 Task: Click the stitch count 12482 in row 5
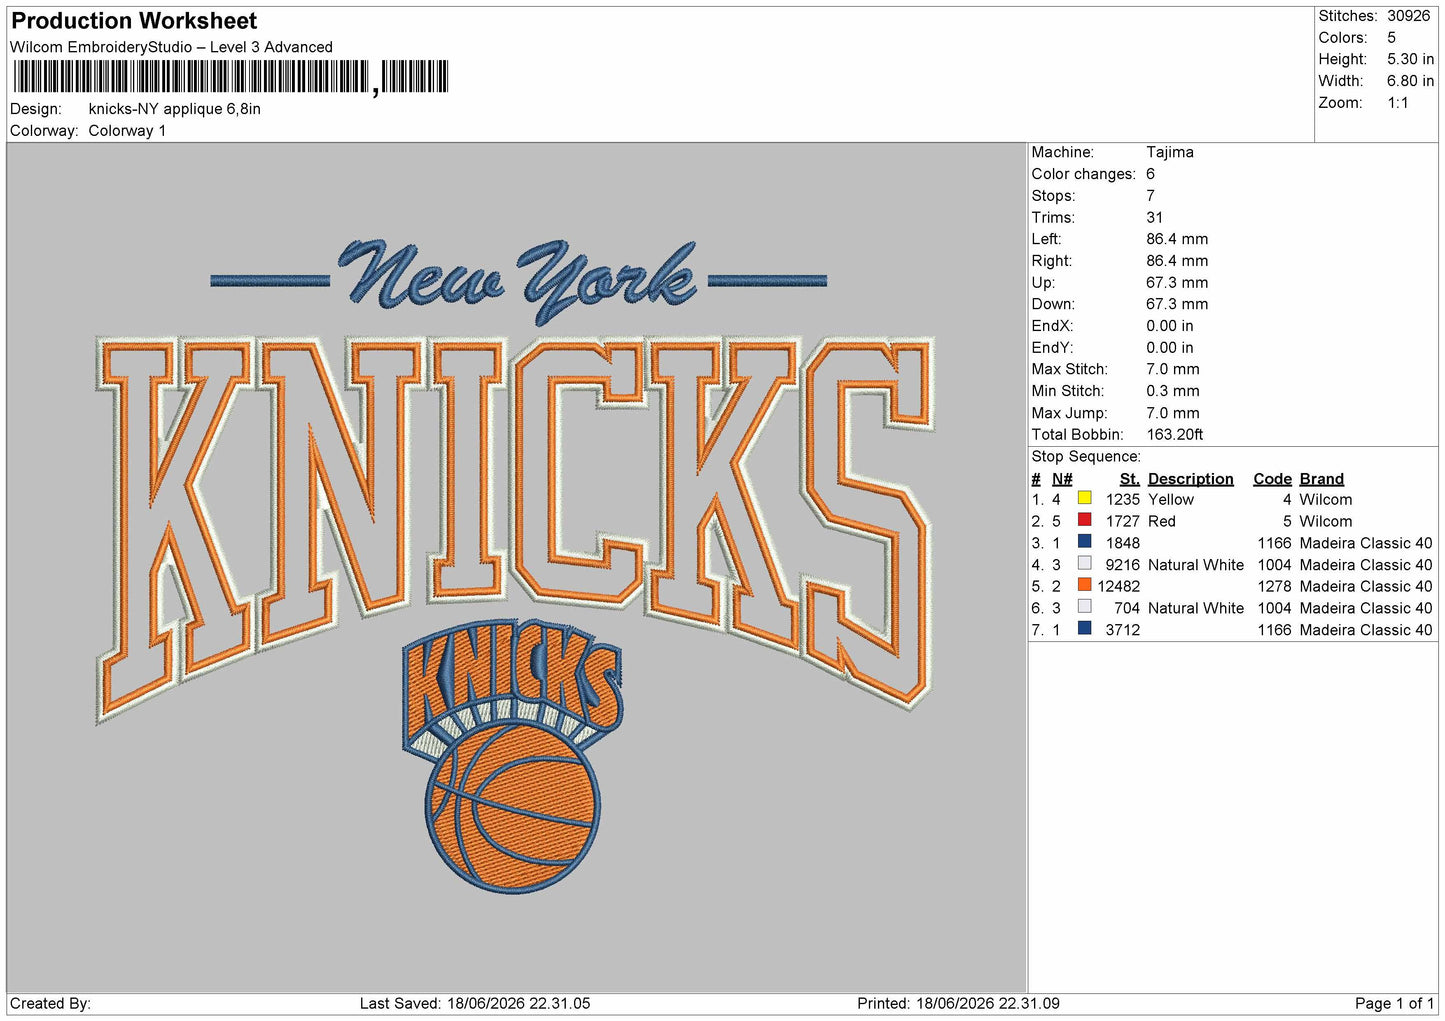1118,586
